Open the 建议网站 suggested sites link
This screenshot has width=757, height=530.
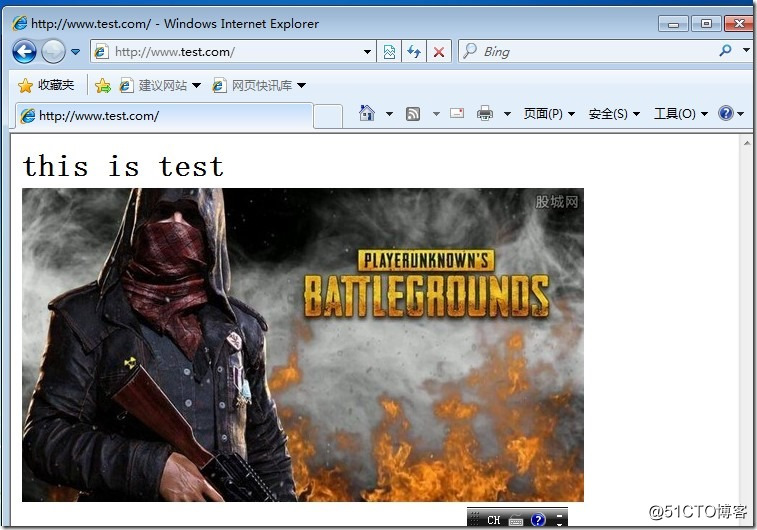[x=154, y=85]
